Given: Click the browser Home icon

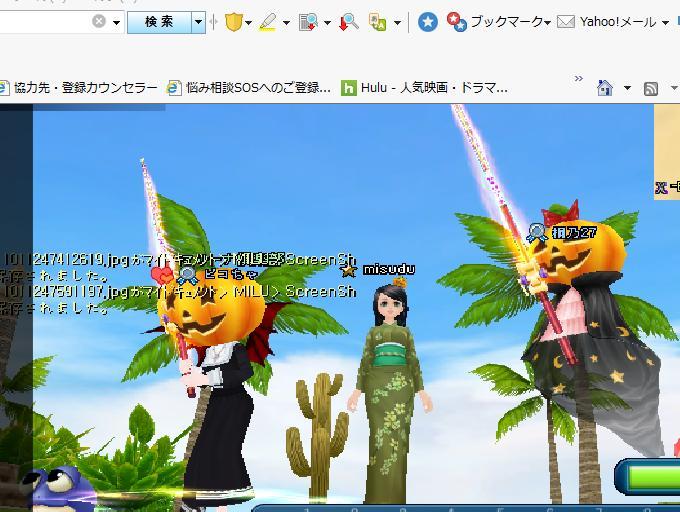Looking at the screenshot, I should coord(604,88).
